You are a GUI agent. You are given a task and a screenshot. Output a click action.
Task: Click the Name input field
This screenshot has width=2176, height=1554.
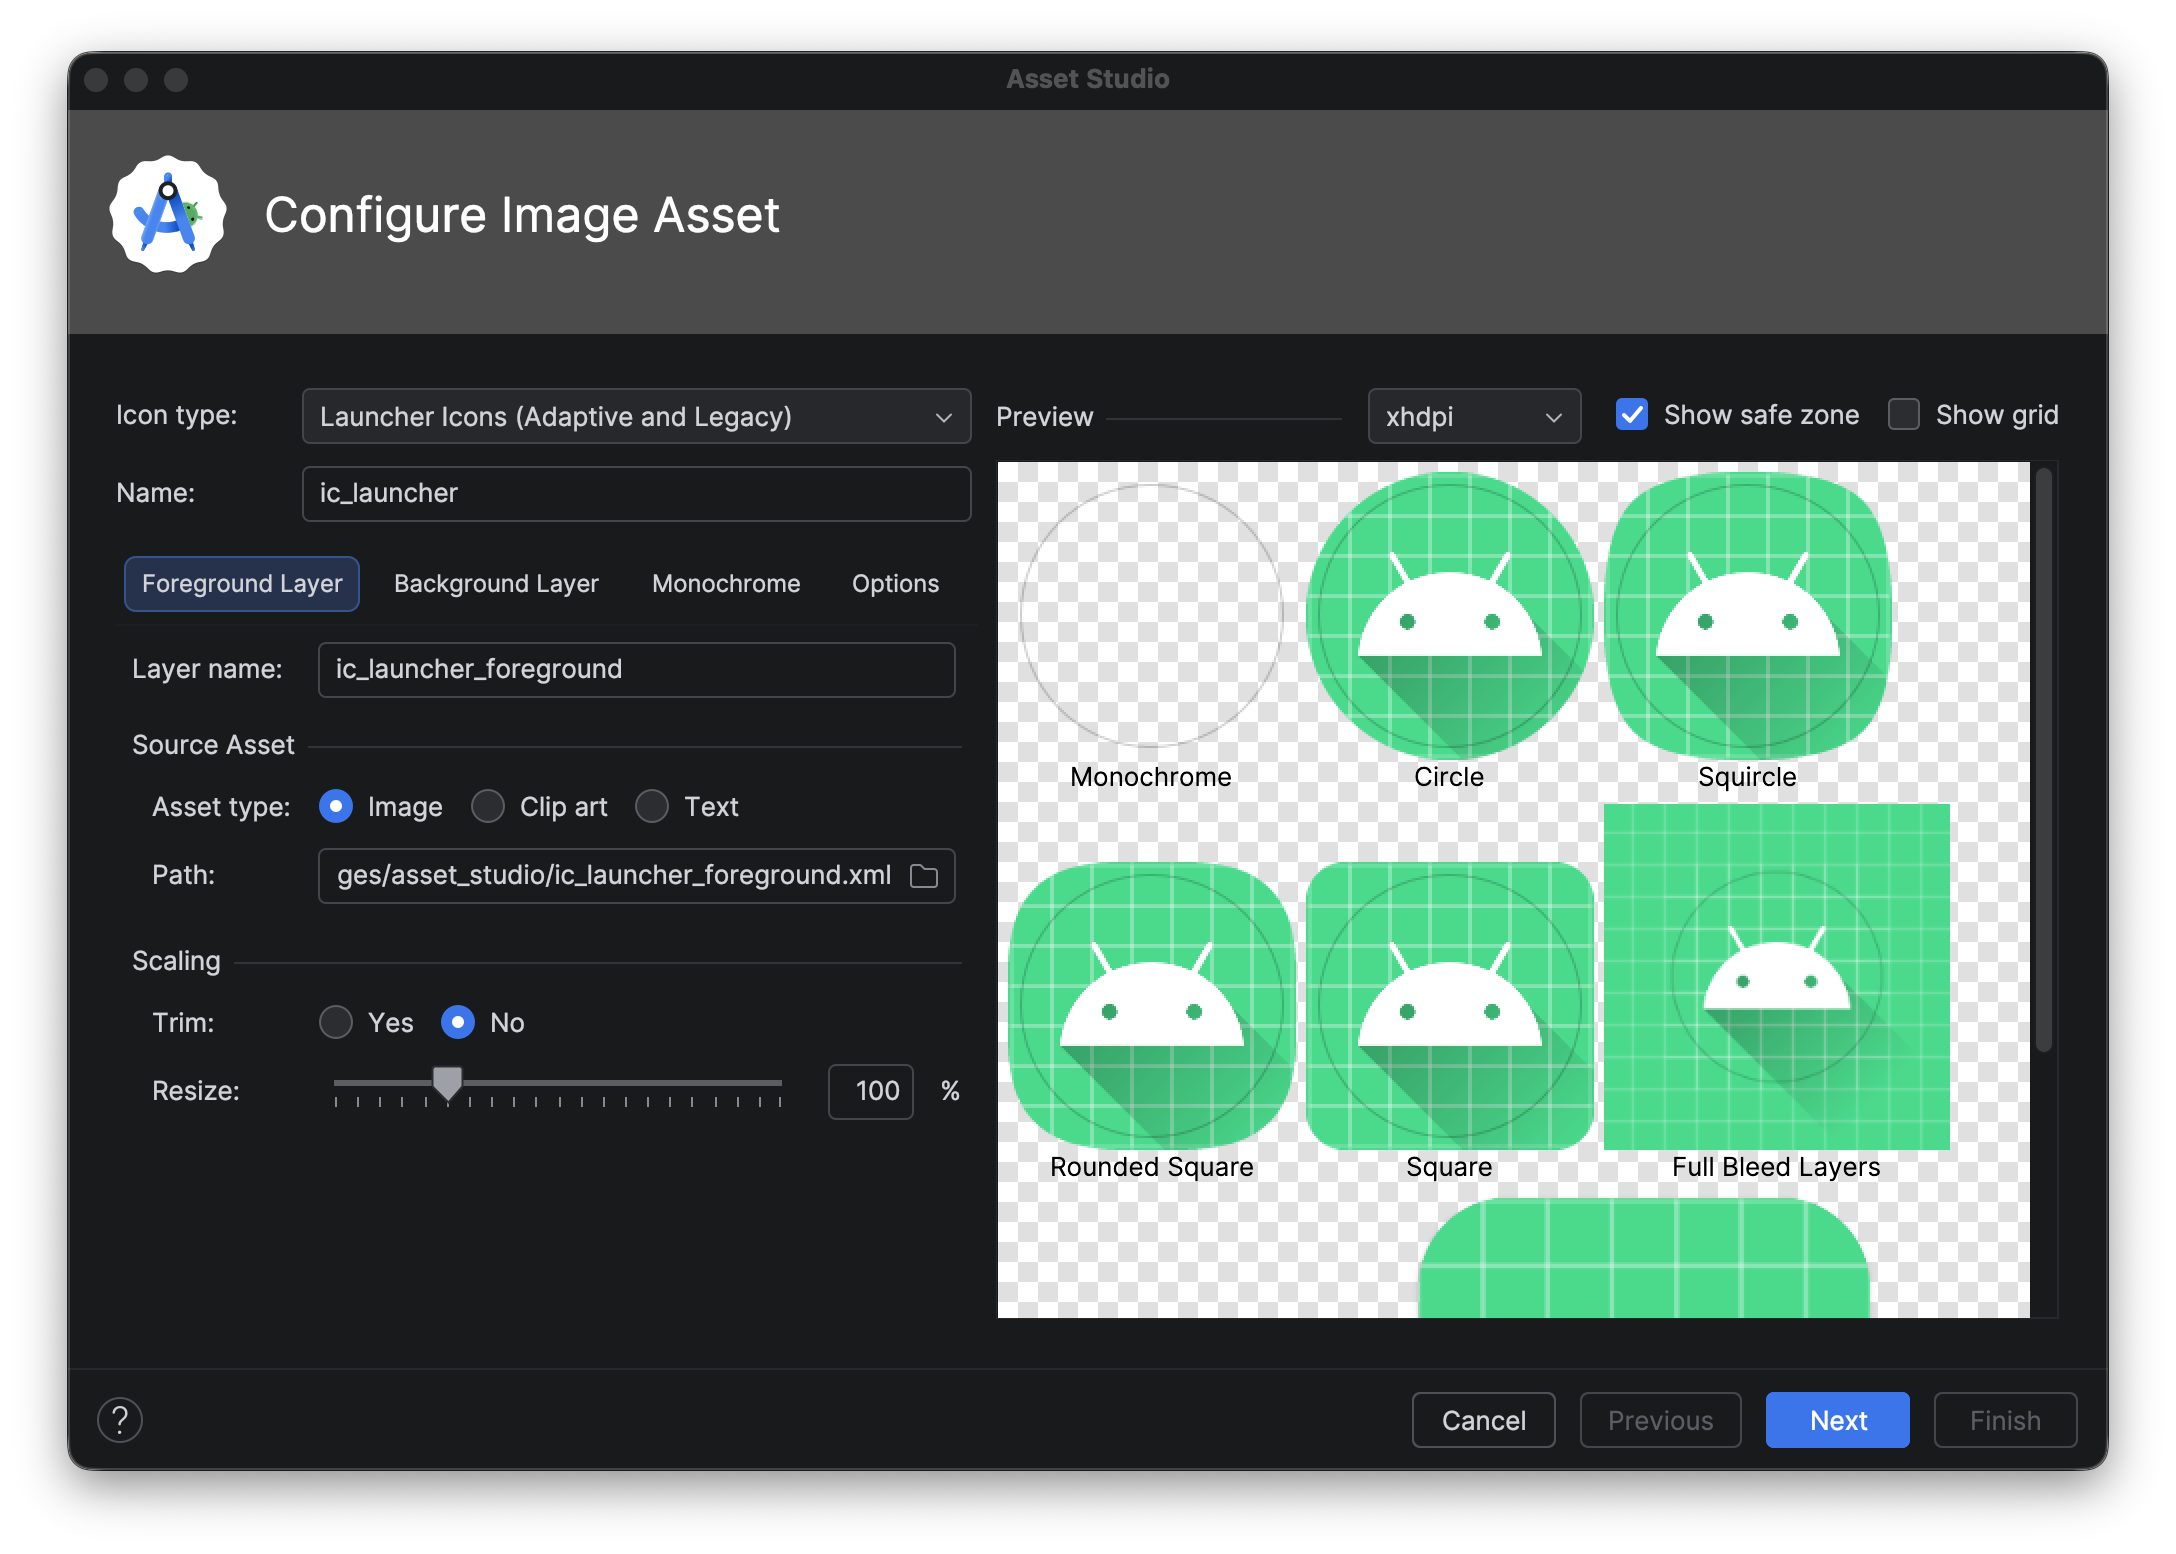point(636,494)
